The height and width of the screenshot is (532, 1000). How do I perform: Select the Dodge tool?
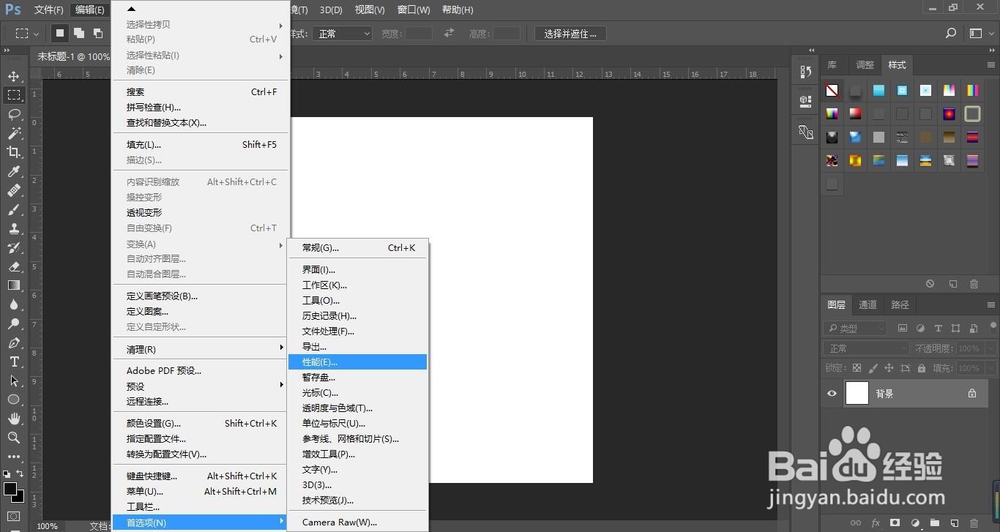tap(13, 323)
